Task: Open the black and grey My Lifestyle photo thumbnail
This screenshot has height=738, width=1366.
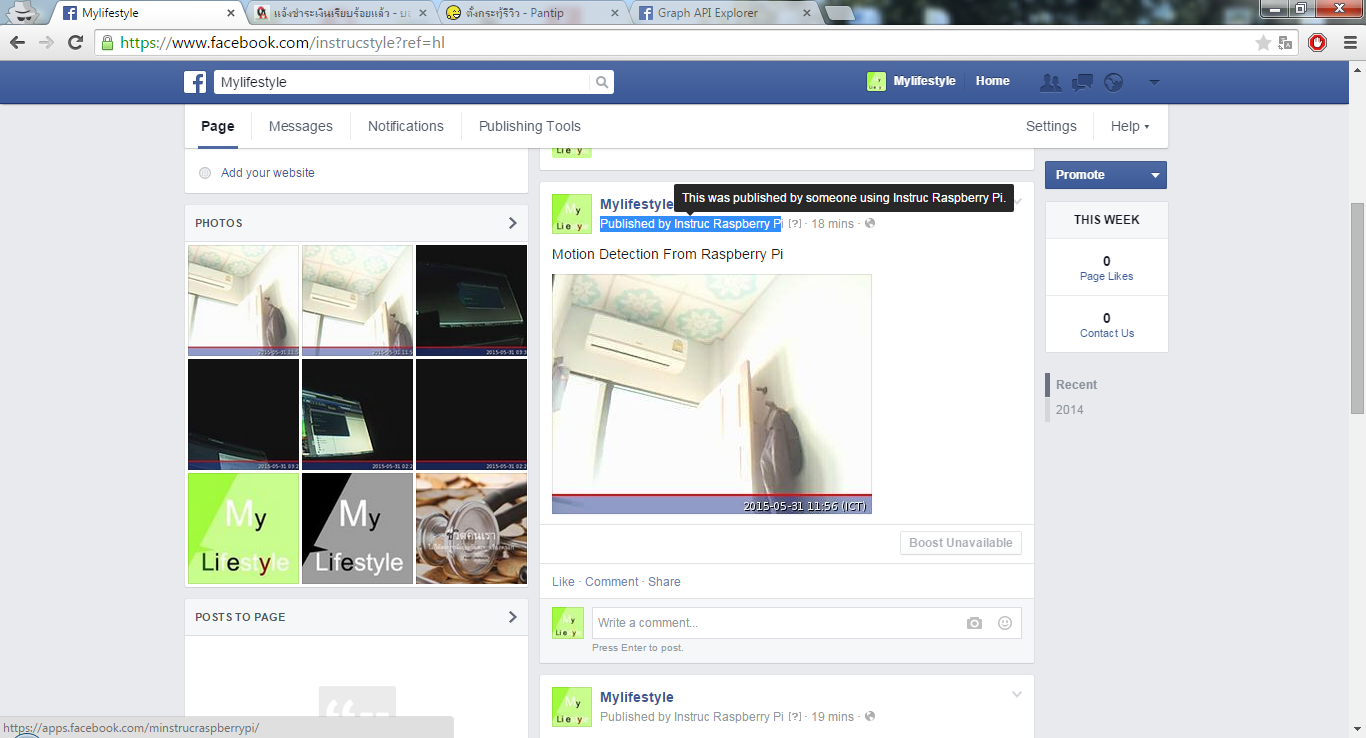Action: (x=358, y=529)
